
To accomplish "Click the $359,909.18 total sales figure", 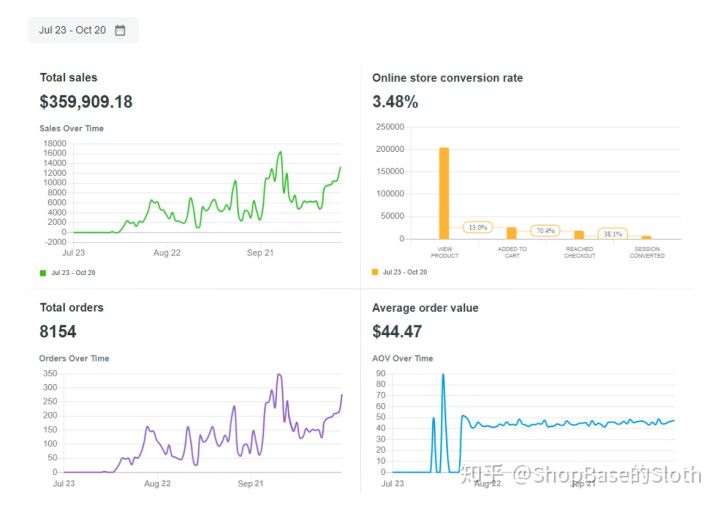I will click(x=86, y=102).
